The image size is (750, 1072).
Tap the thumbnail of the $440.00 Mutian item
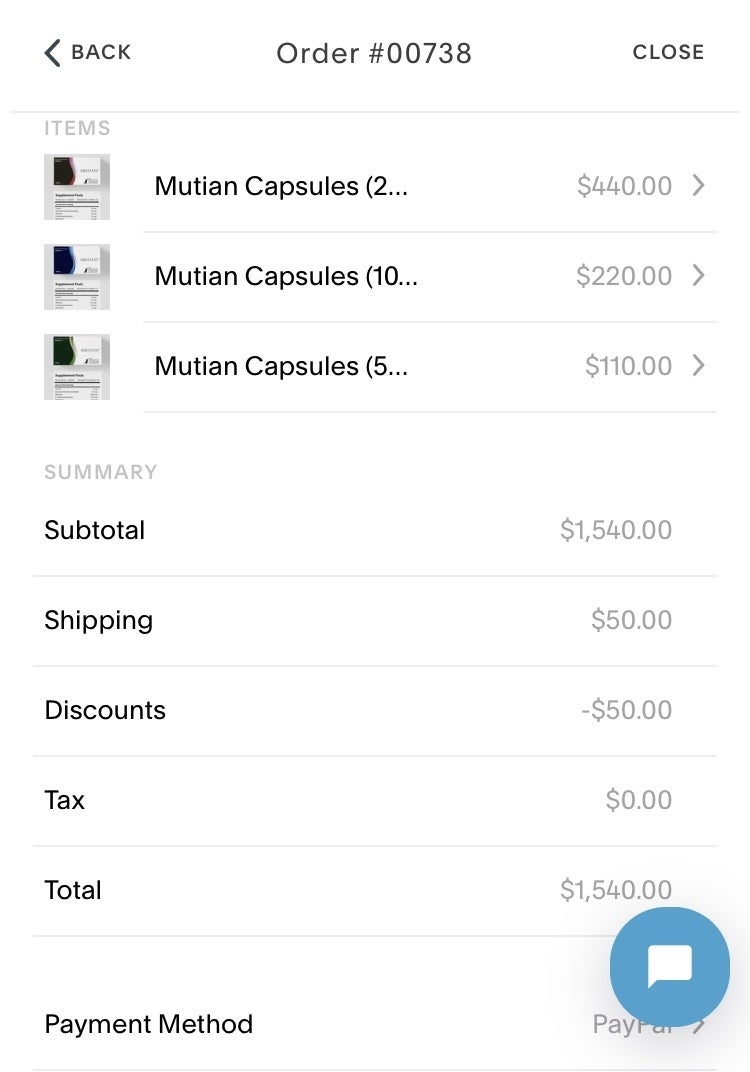[77, 187]
